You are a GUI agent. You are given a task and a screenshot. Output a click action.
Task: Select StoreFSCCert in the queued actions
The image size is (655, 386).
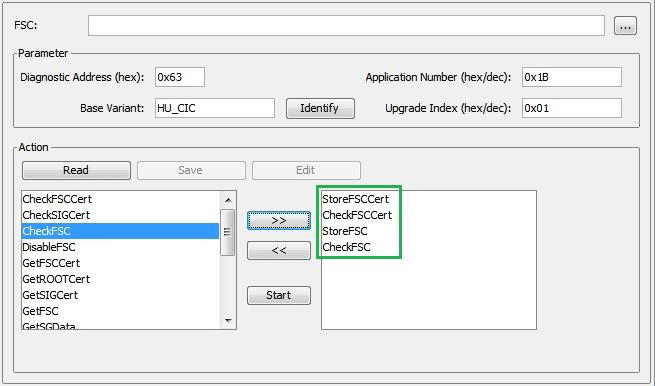(355, 199)
